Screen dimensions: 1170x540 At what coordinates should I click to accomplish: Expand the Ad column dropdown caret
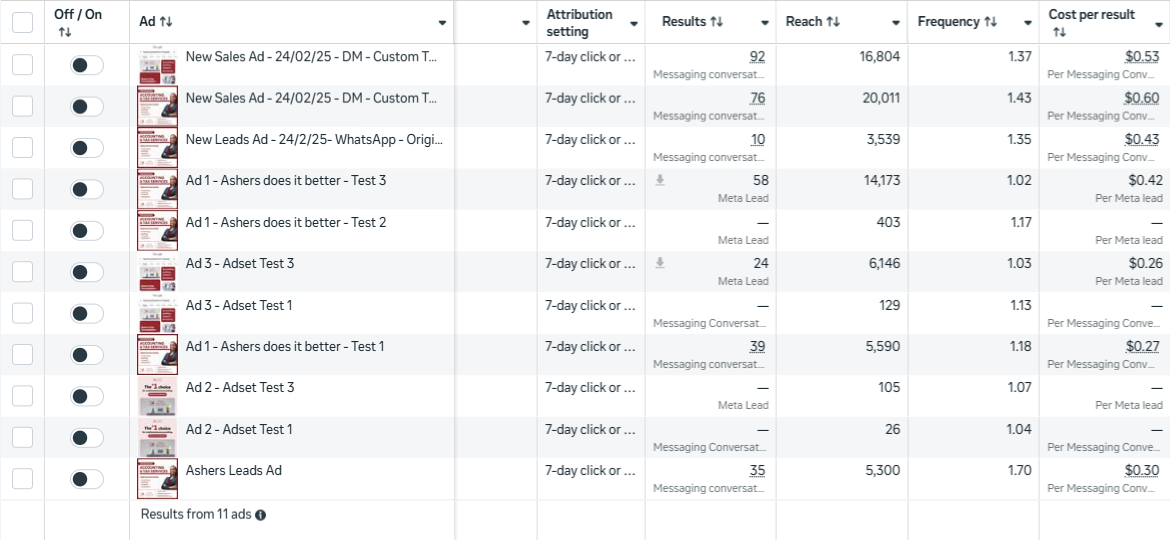tap(442, 23)
